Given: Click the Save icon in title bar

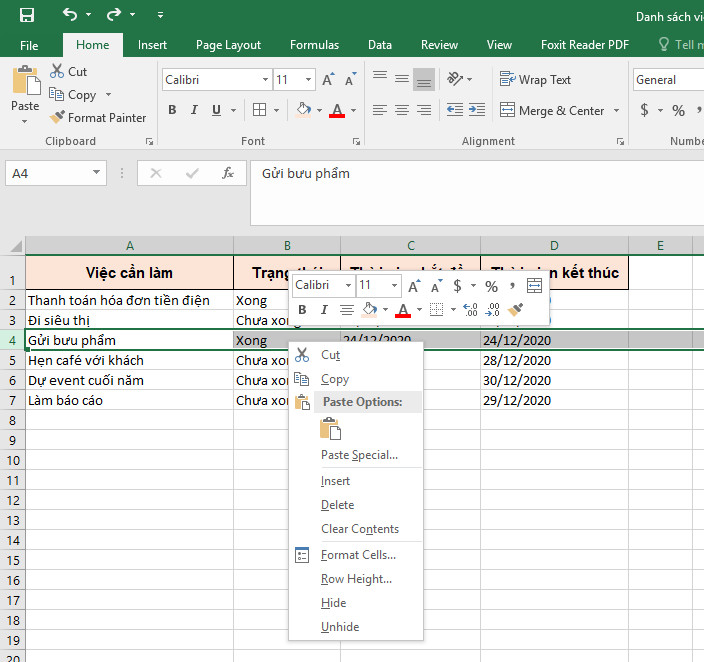Looking at the screenshot, I should (26, 15).
